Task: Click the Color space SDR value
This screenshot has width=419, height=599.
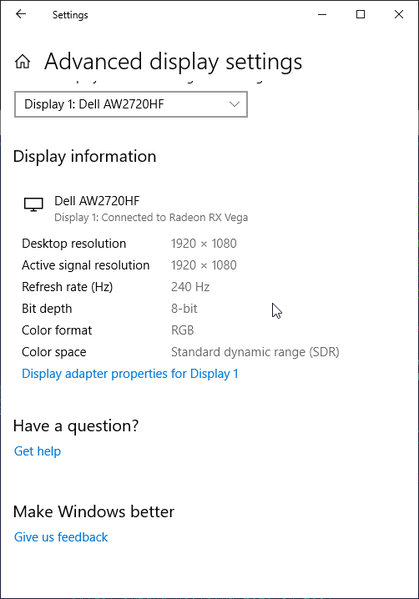Action: pos(255,352)
